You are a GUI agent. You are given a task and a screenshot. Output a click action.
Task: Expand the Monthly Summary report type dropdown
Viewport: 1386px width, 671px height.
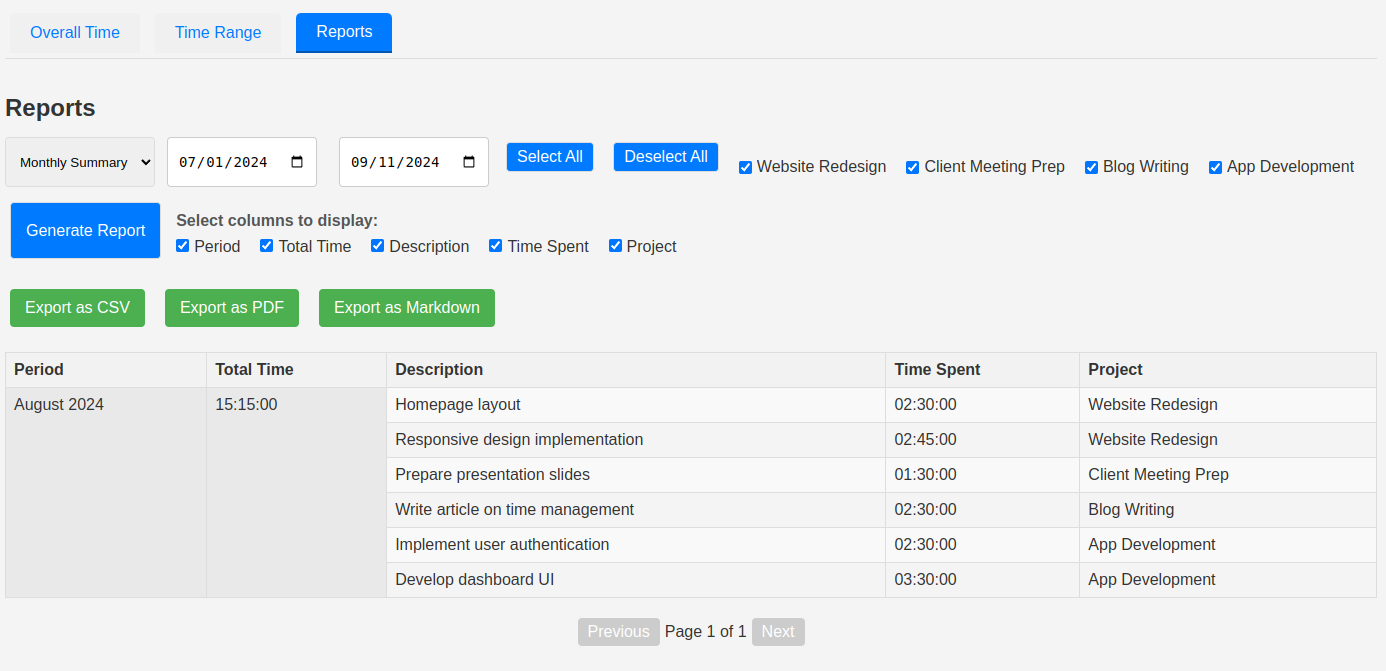80,162
